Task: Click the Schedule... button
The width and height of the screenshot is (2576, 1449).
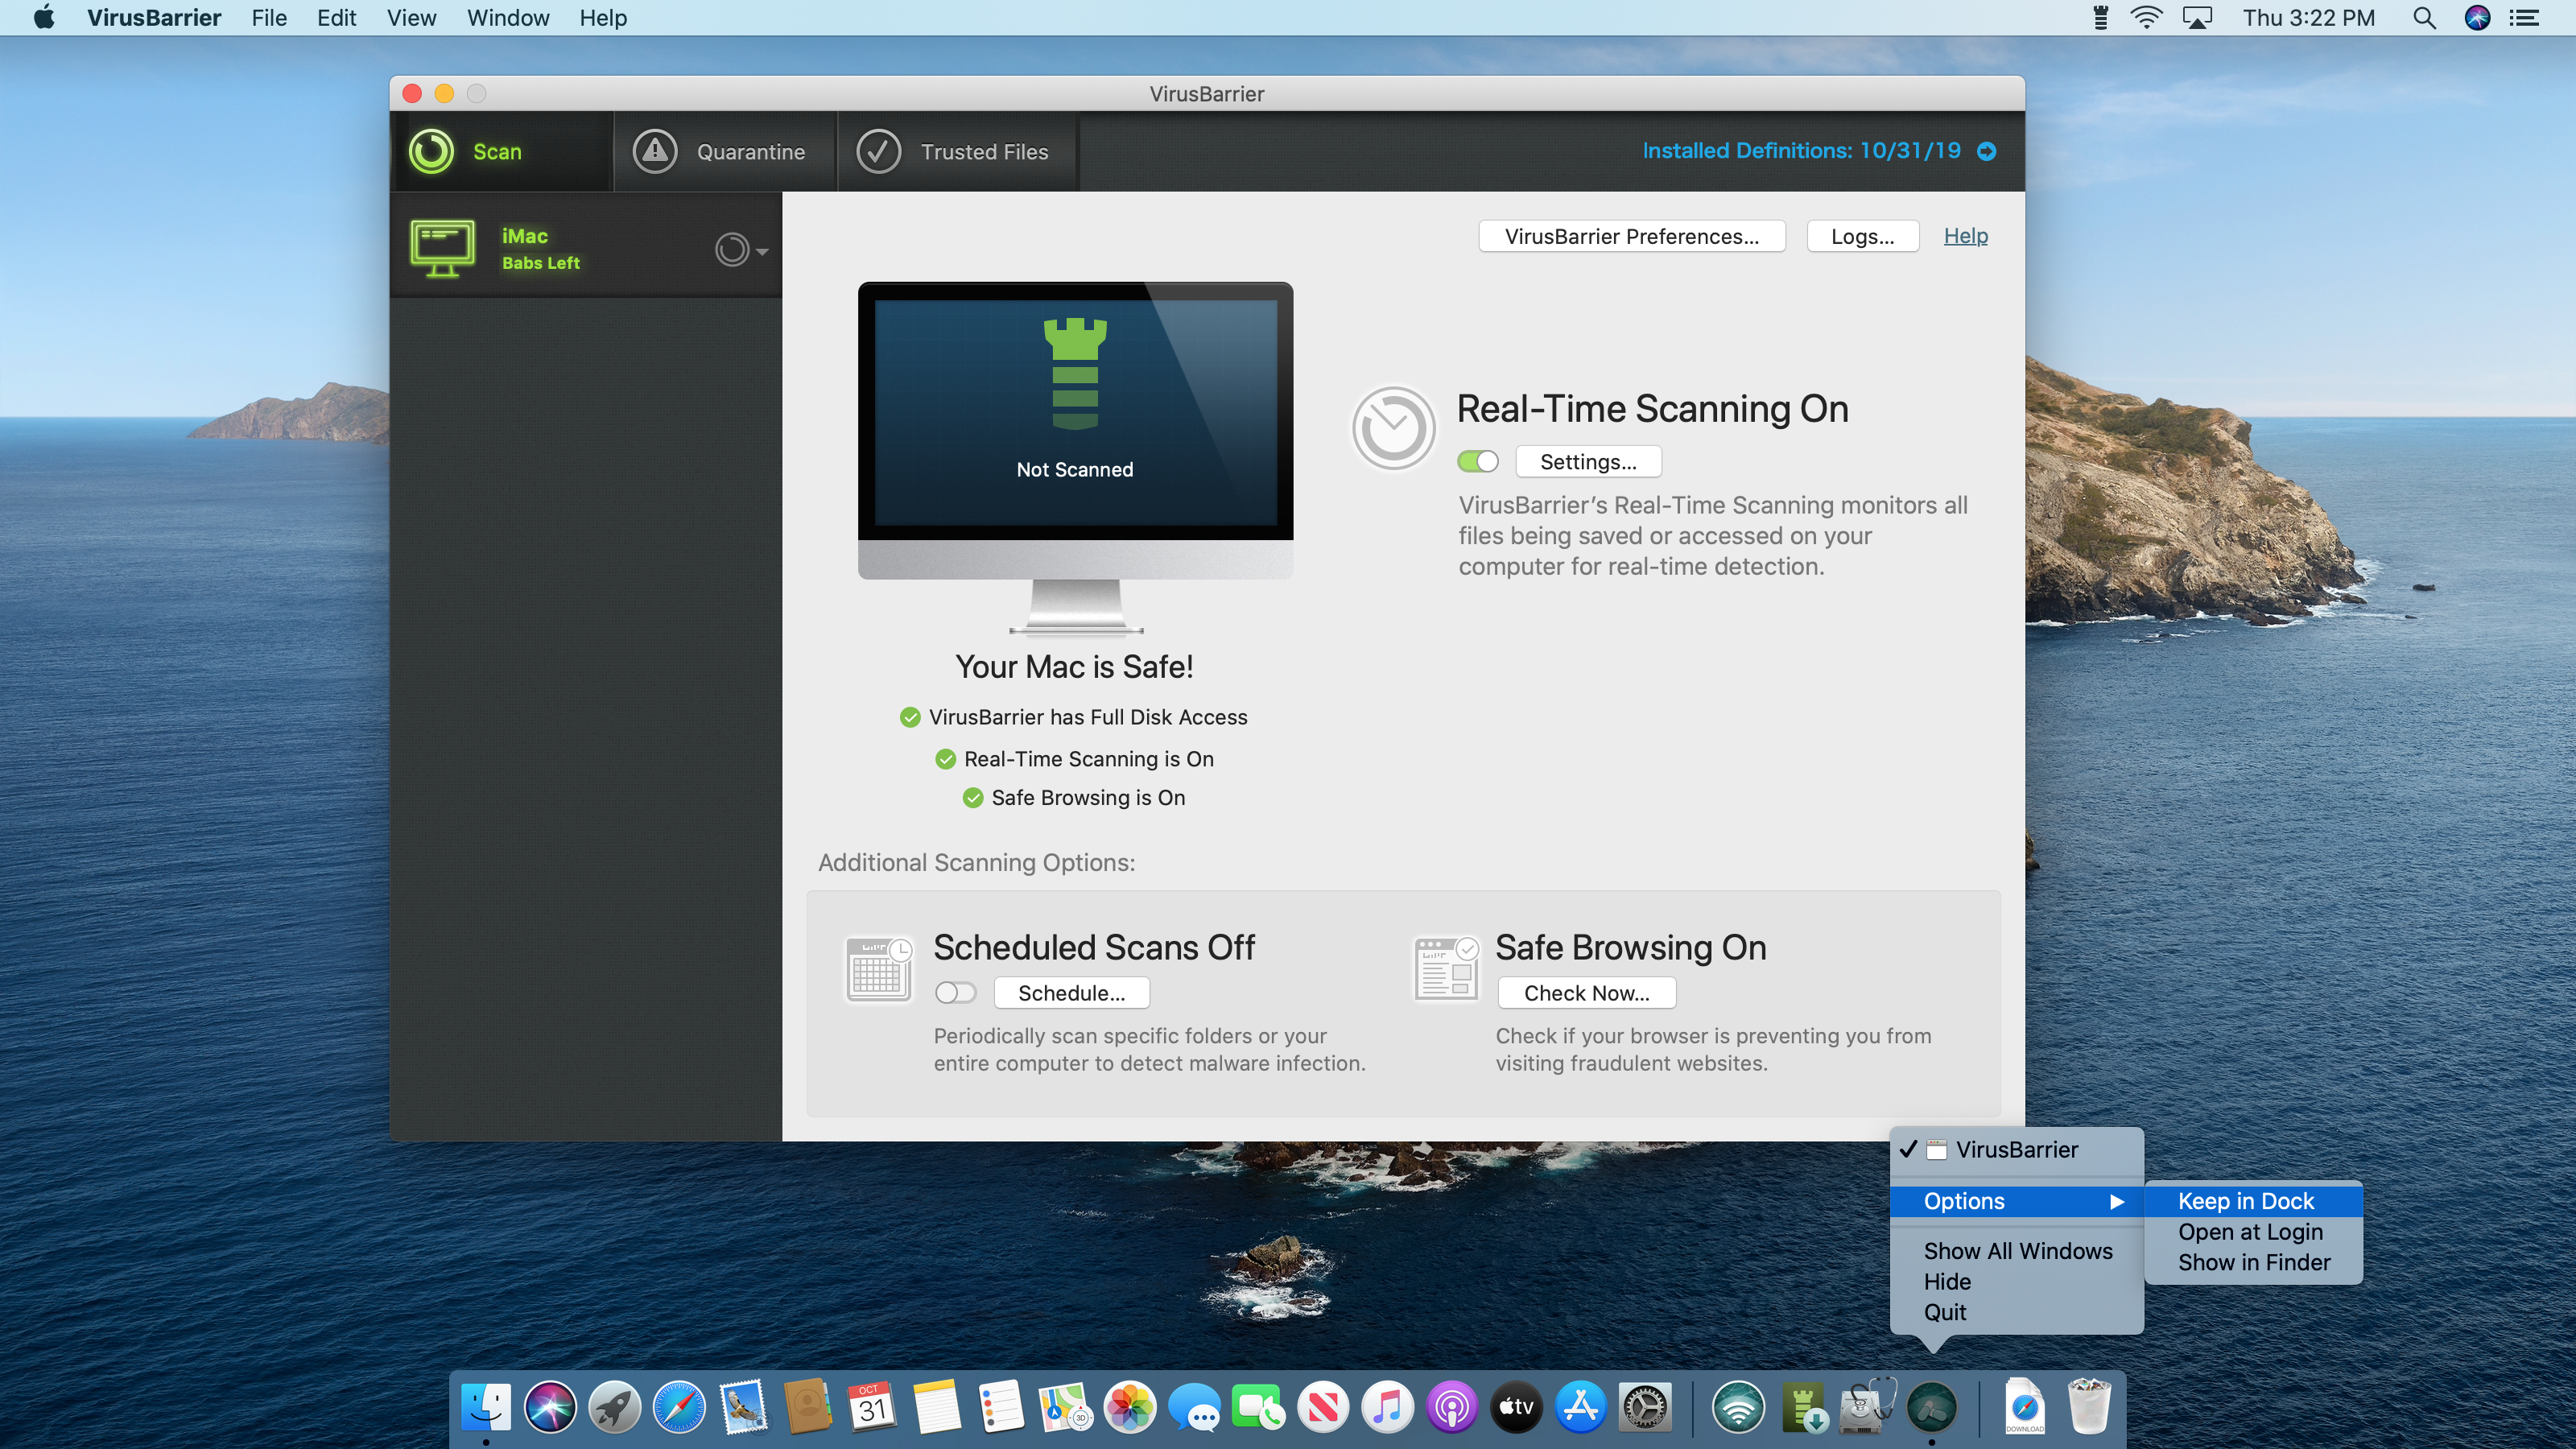Action: pos(1071,993)
